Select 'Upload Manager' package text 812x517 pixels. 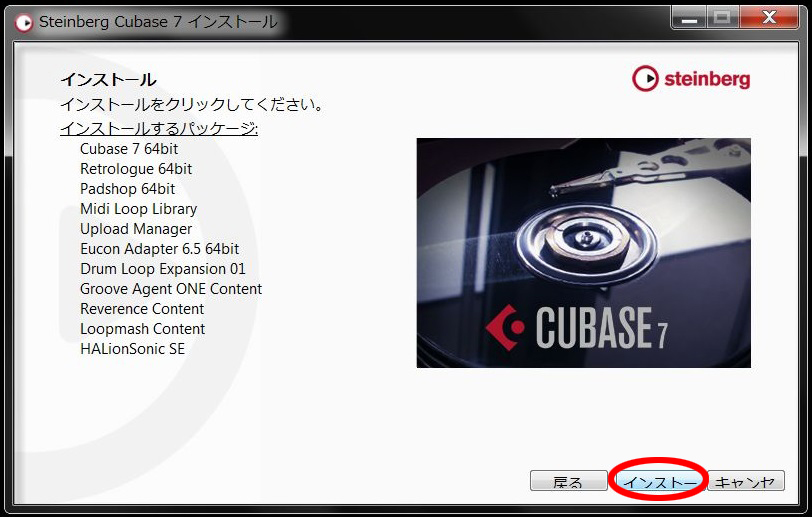pos(136,229)
